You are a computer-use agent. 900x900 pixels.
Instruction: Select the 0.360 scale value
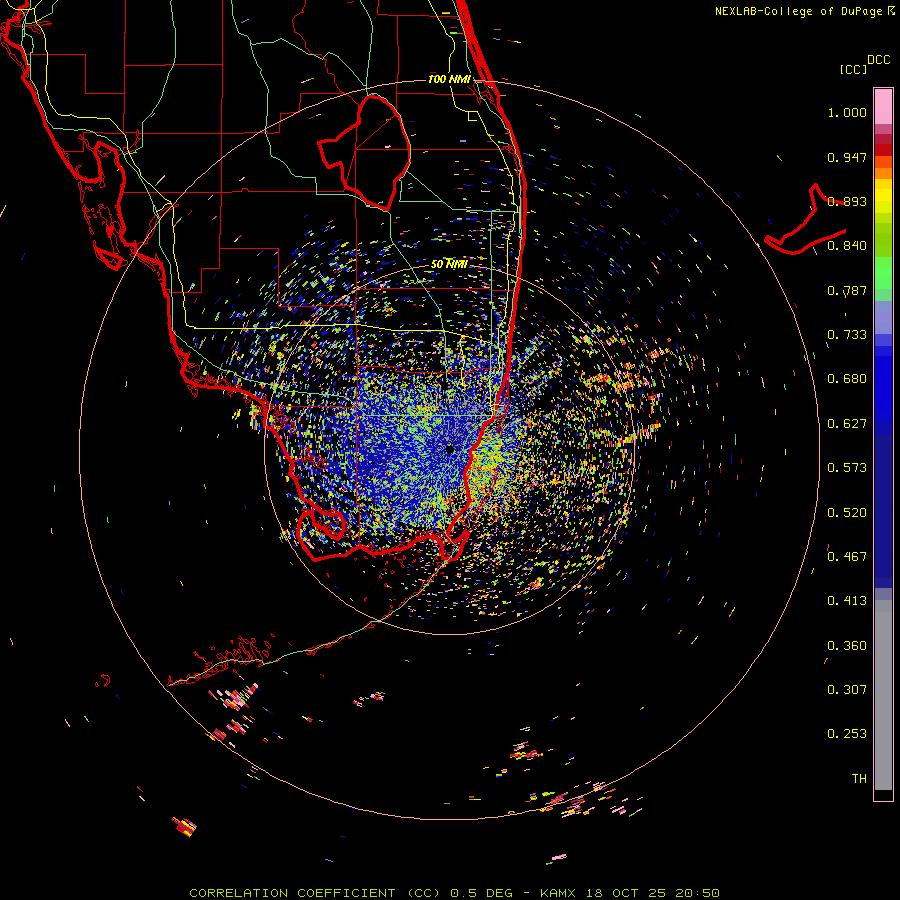click(x=847, y=646)
